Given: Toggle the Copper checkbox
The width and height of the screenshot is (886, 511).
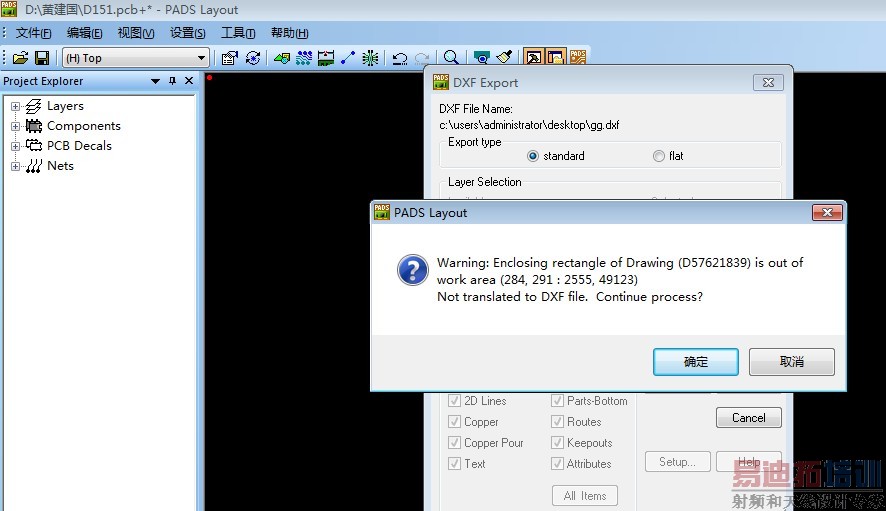Looking at the screenshot, I should tap(454, 422).
